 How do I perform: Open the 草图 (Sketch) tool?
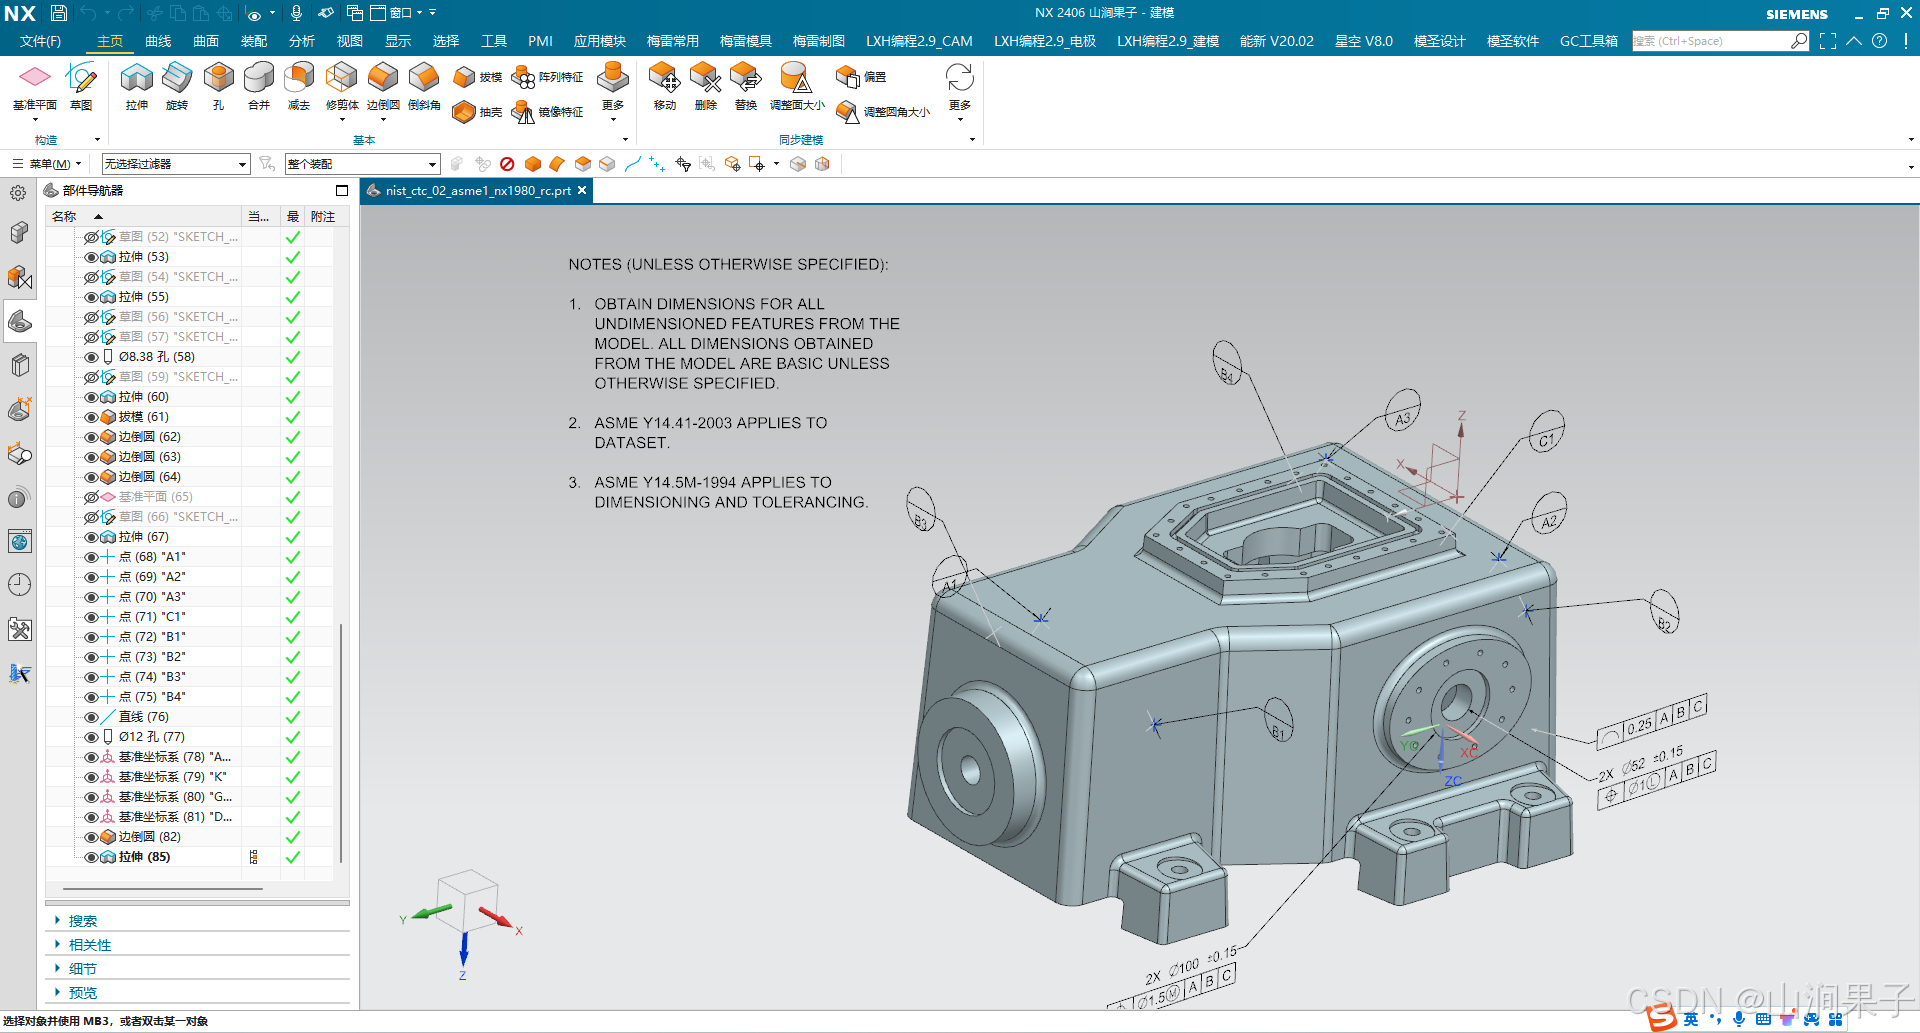click(x=81, y=85)
